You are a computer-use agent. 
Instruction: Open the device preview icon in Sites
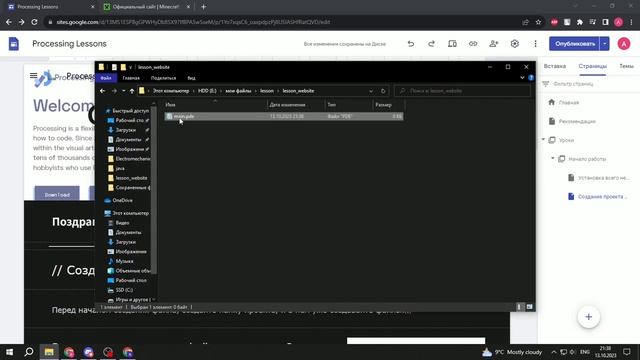coord(452,44)
